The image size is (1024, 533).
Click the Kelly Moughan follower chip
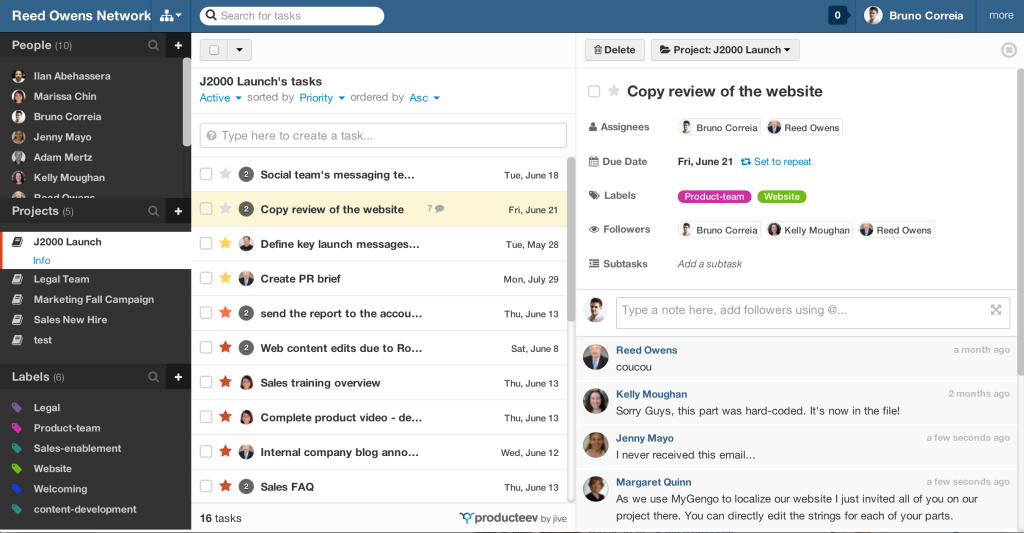pos(808,229)
